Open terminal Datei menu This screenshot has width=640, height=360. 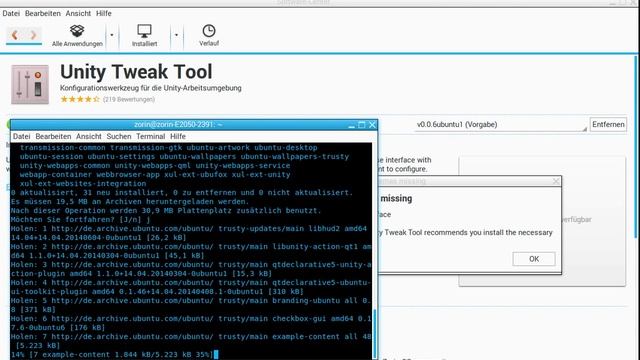[x=22, y=136]
